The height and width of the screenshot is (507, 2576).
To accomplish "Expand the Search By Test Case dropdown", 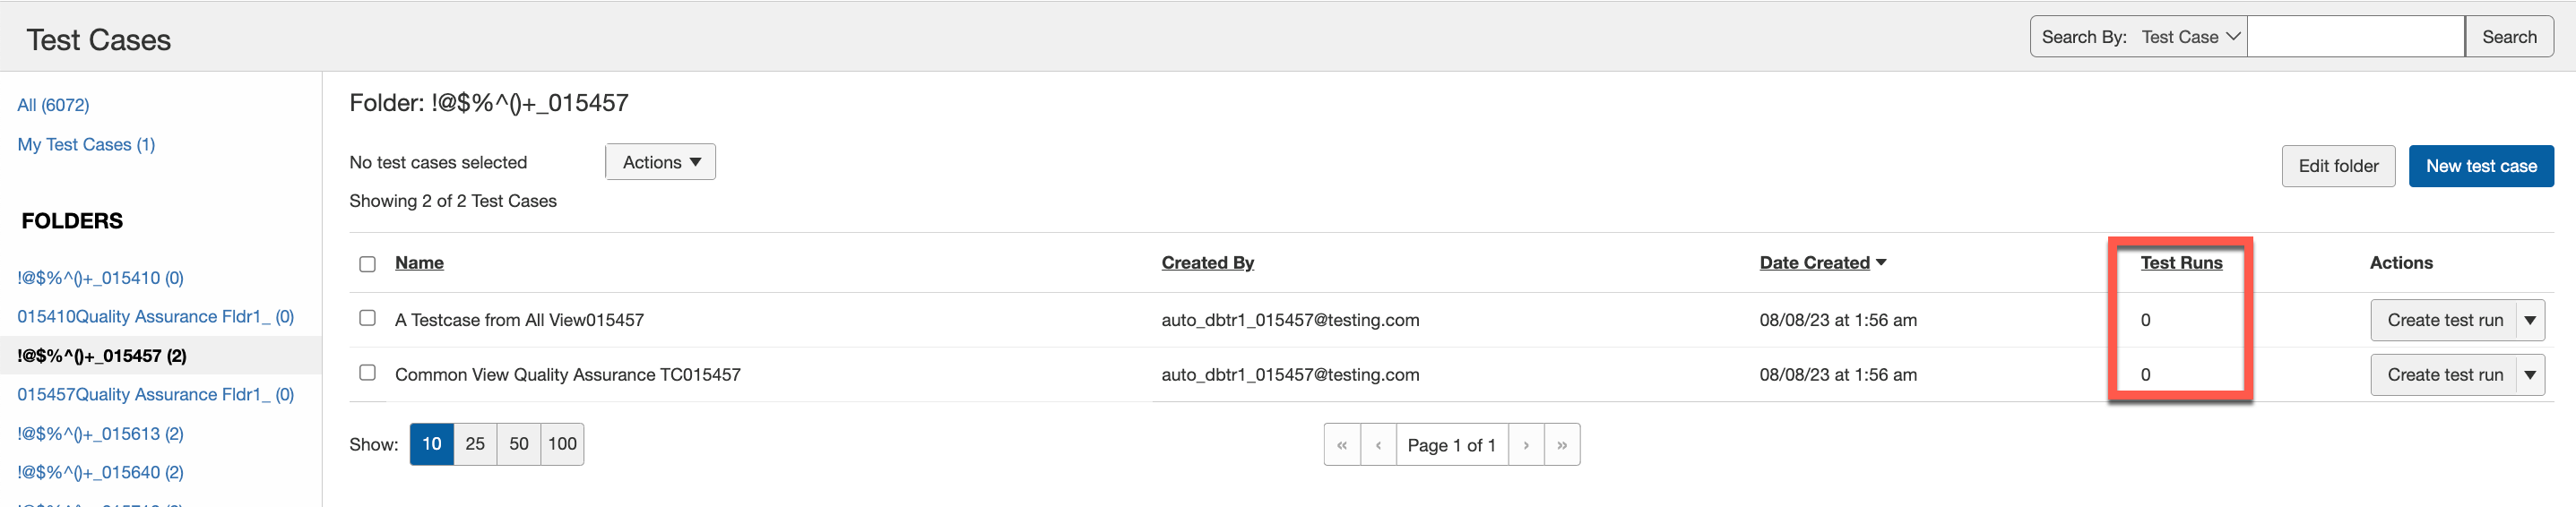I will click(x=2190, y=37).
